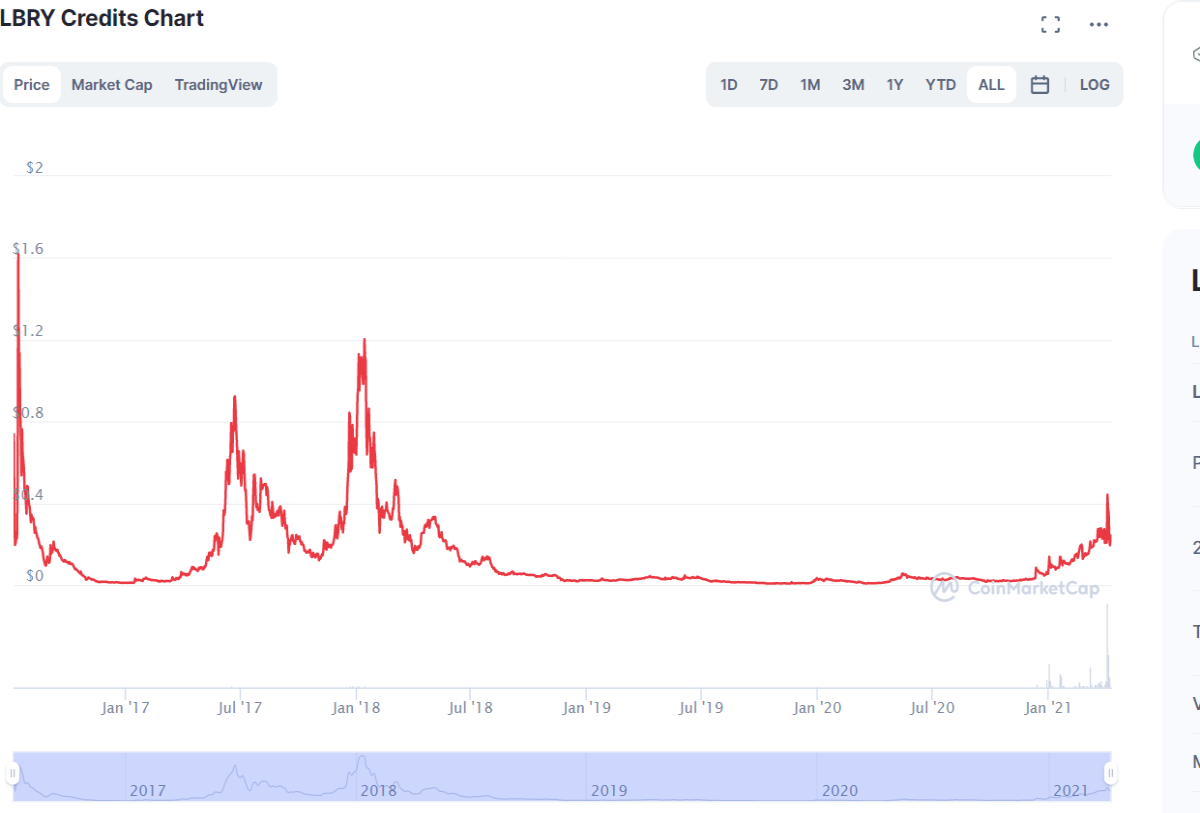The height and width of the screenshot is (813, 1200).
Task: Grab the right range navigator handle
Action: click(x=1110, y=773)
